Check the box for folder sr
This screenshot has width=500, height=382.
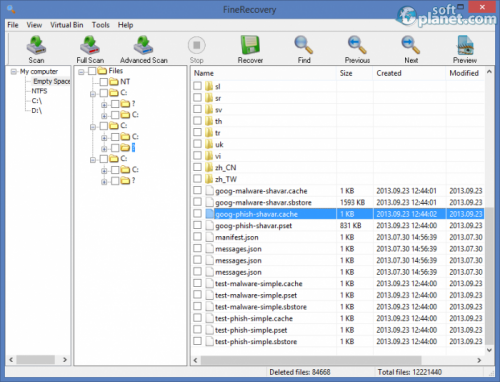point(197,97)
